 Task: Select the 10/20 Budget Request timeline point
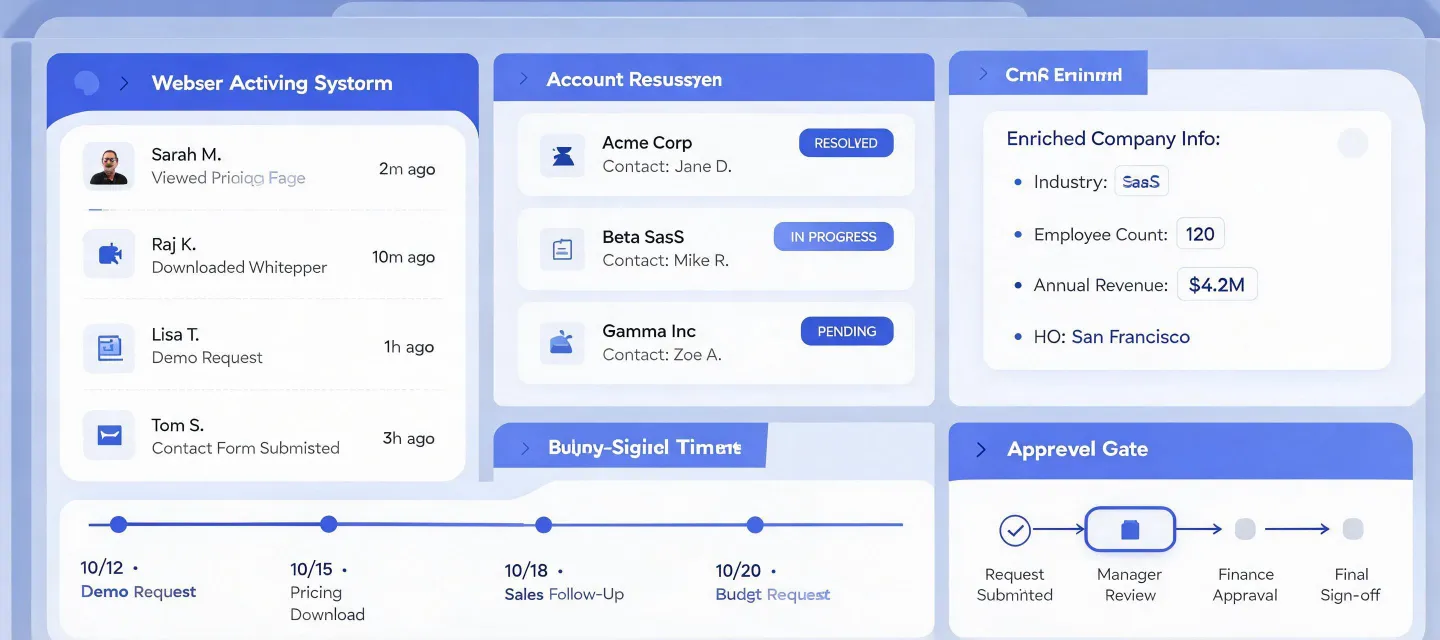tap(755, 524)
